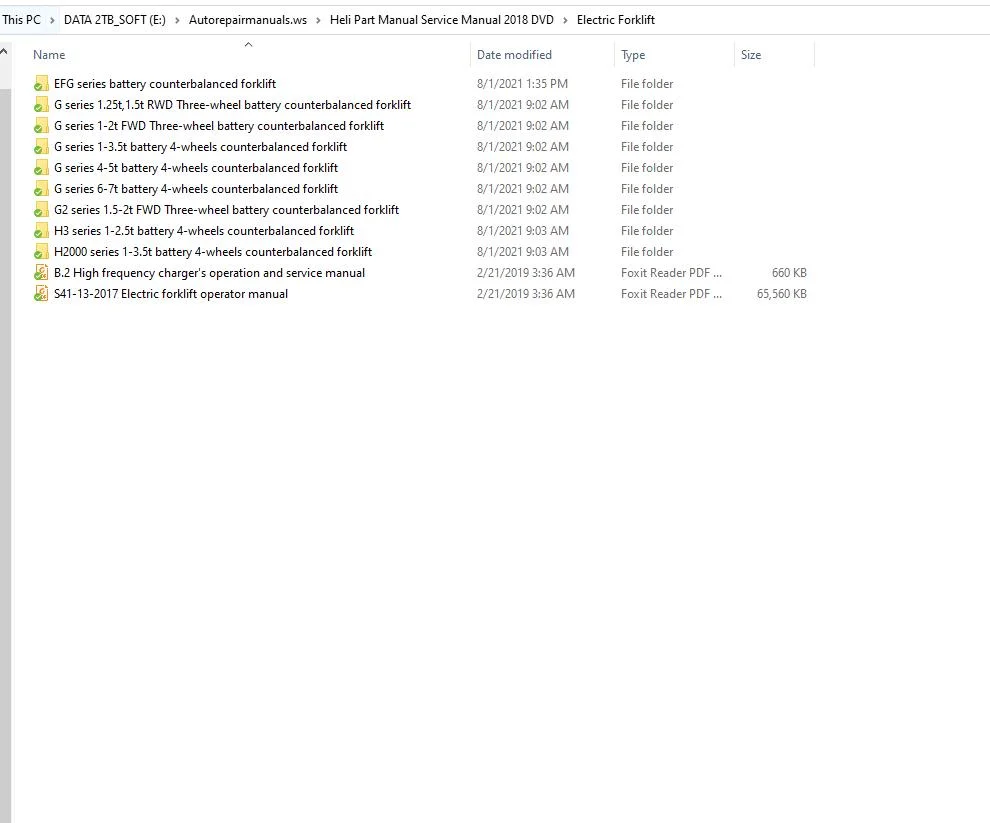Click File folder type of G2 series row
Image resolution: width=990 pixels, height=823 pixels.
point(647,210)
